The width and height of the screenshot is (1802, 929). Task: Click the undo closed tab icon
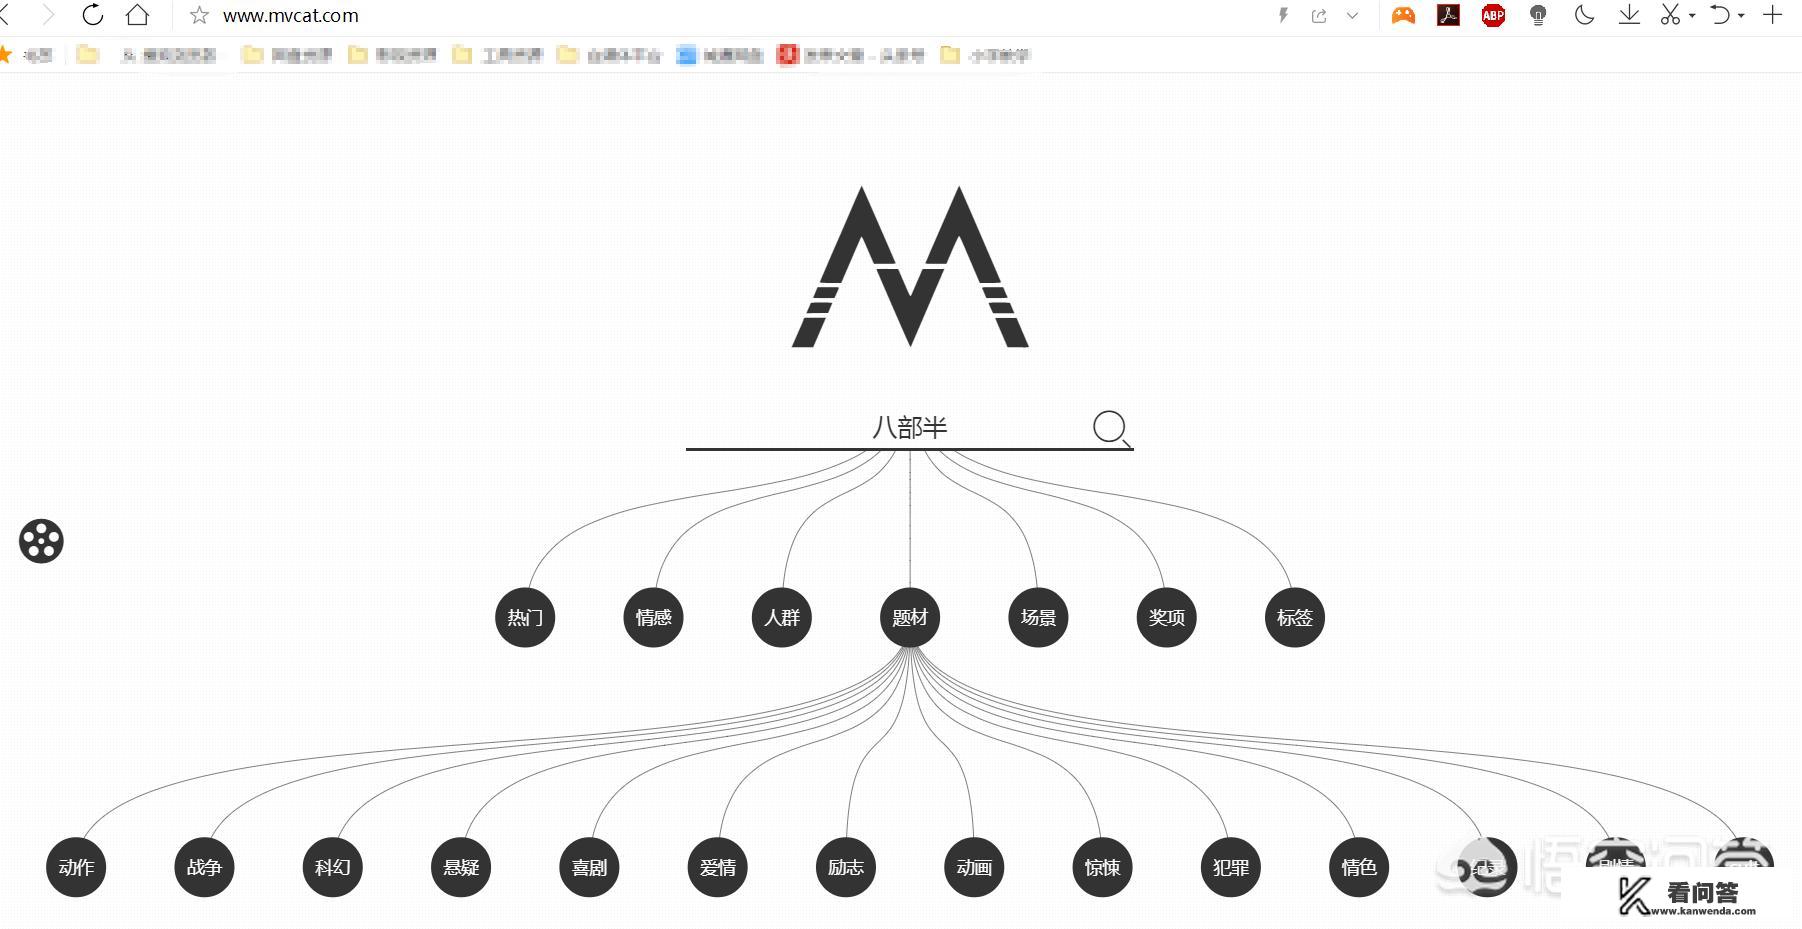pos(1720,15)
